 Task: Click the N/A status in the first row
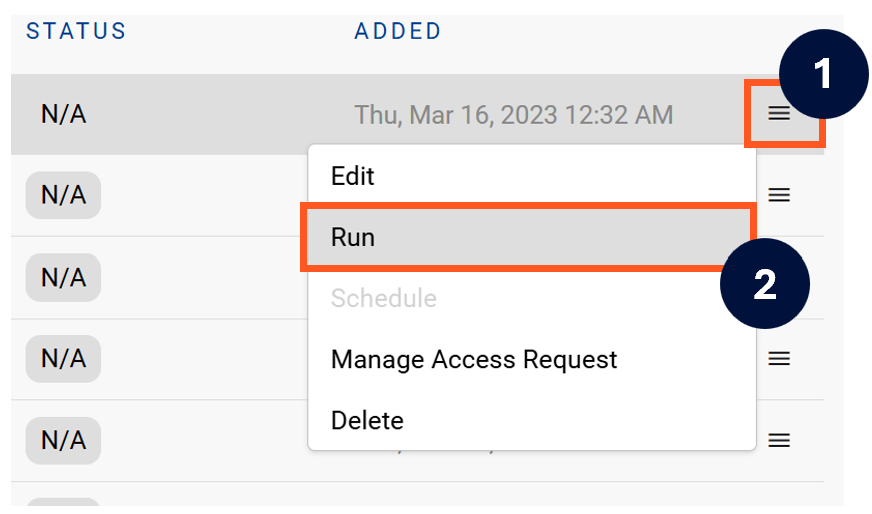tap(63, 114)
